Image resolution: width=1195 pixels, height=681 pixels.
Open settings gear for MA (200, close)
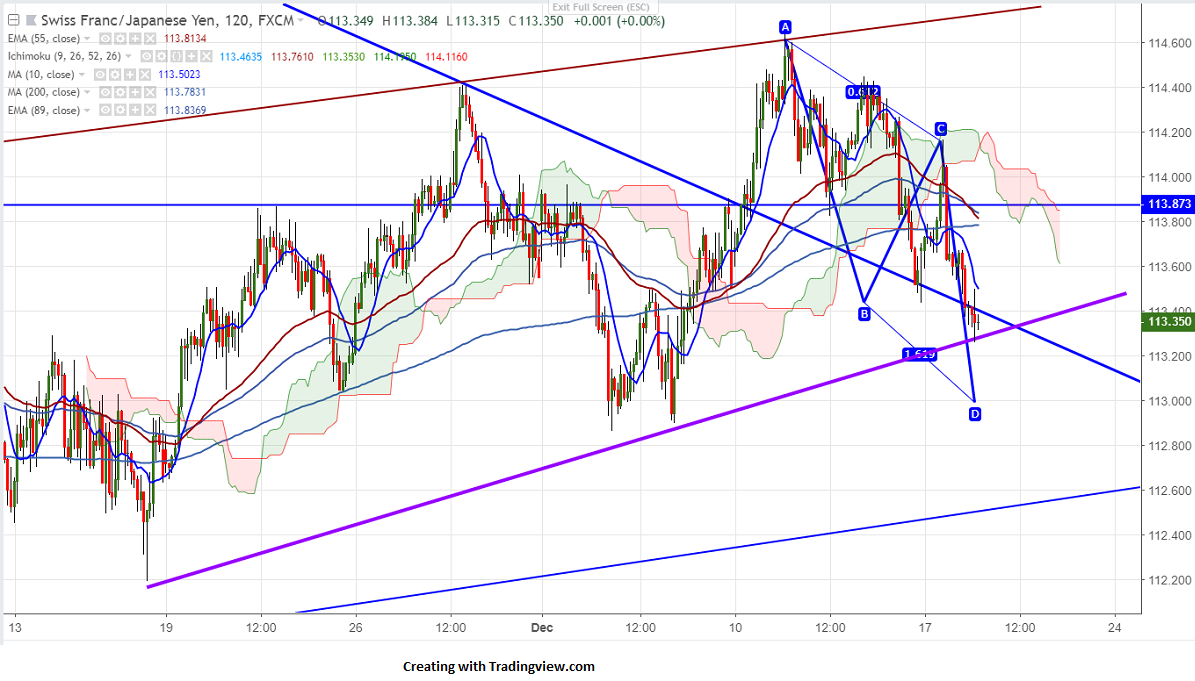click(120, 92)
